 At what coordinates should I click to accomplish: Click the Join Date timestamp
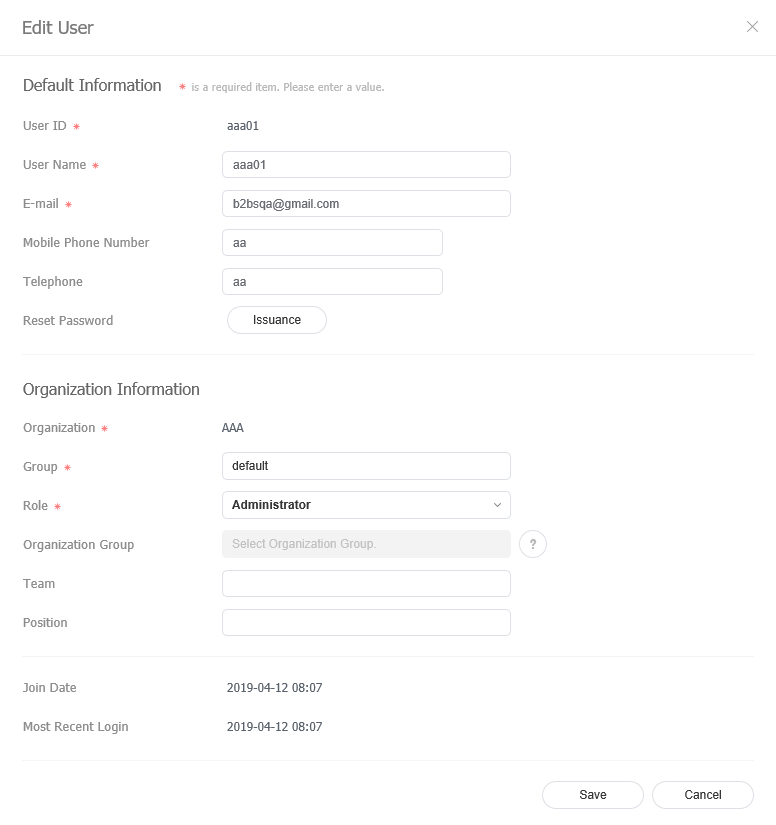pos(274,688)
